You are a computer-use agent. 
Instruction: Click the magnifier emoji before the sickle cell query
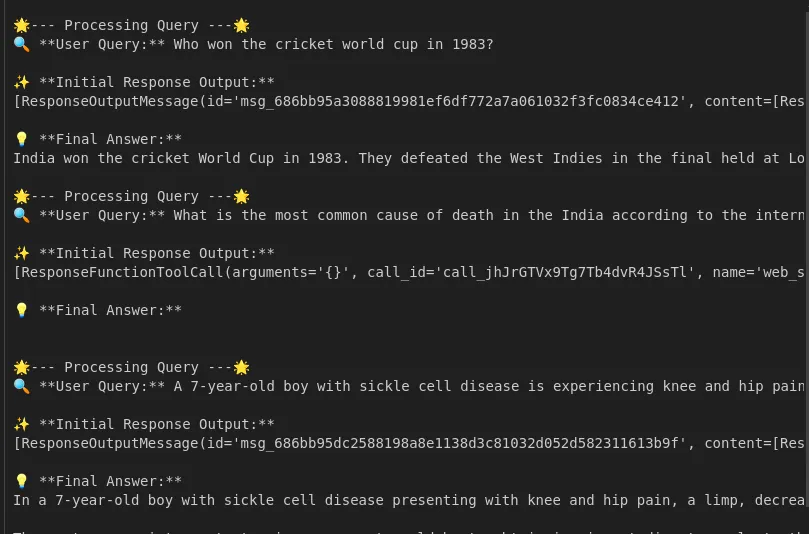[x=22, y=386]
